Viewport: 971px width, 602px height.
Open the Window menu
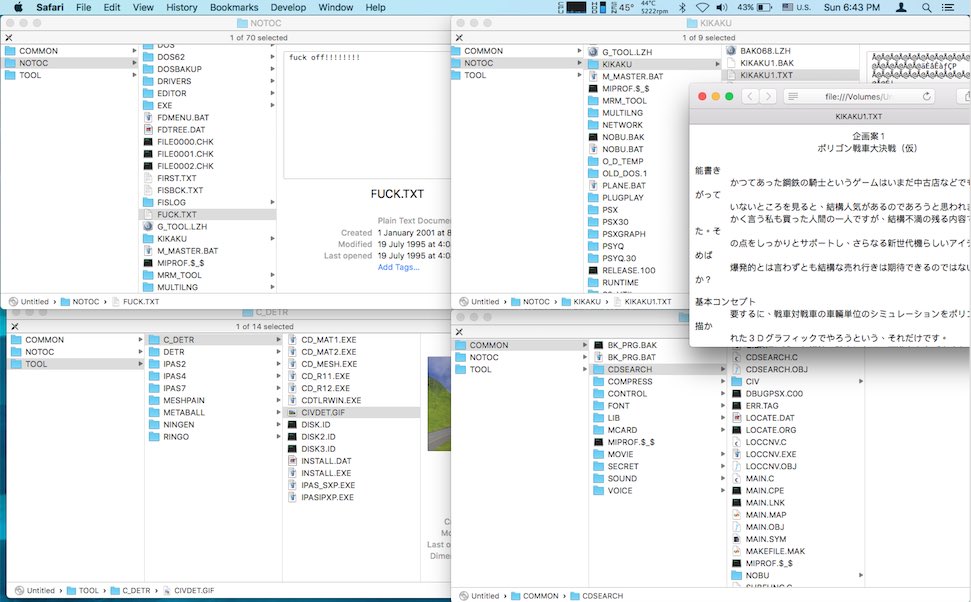coord(336,7)
